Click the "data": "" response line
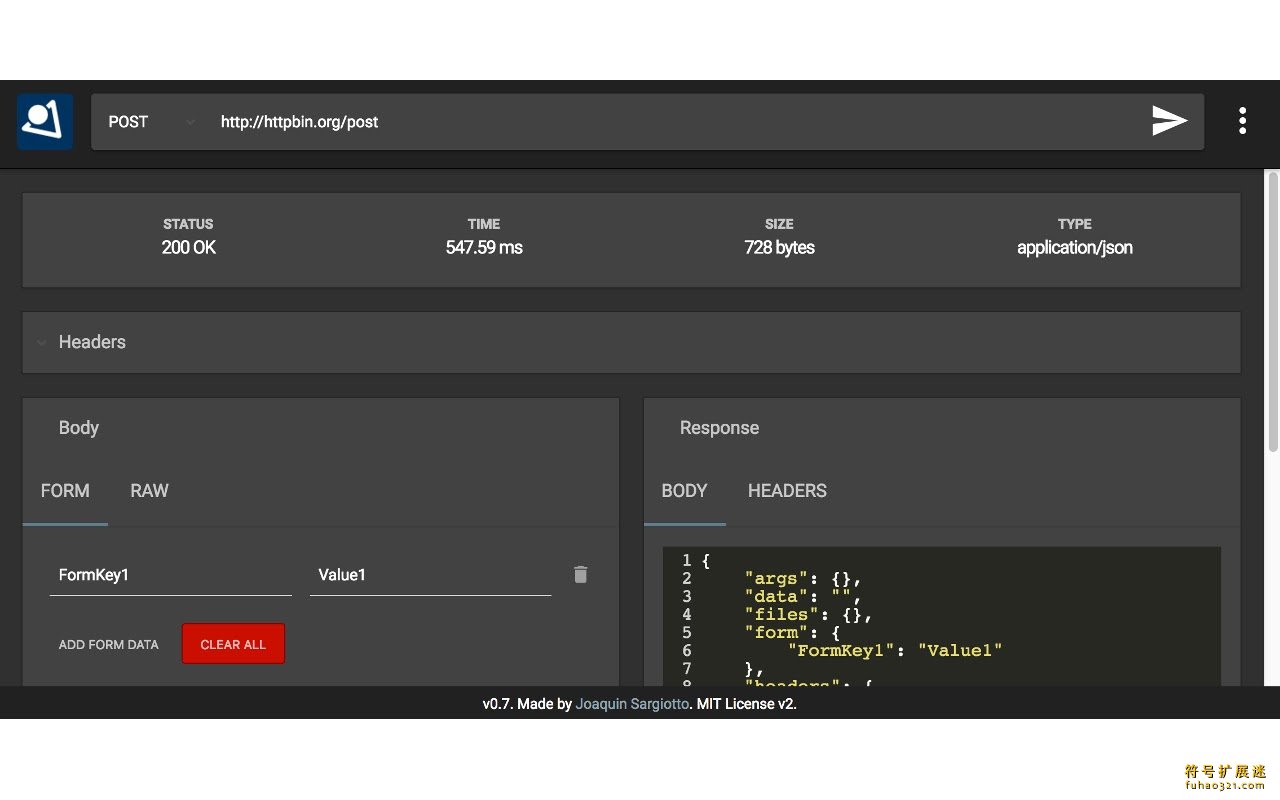This screenshot has width=1280, height=800. (x=803, y=597)
